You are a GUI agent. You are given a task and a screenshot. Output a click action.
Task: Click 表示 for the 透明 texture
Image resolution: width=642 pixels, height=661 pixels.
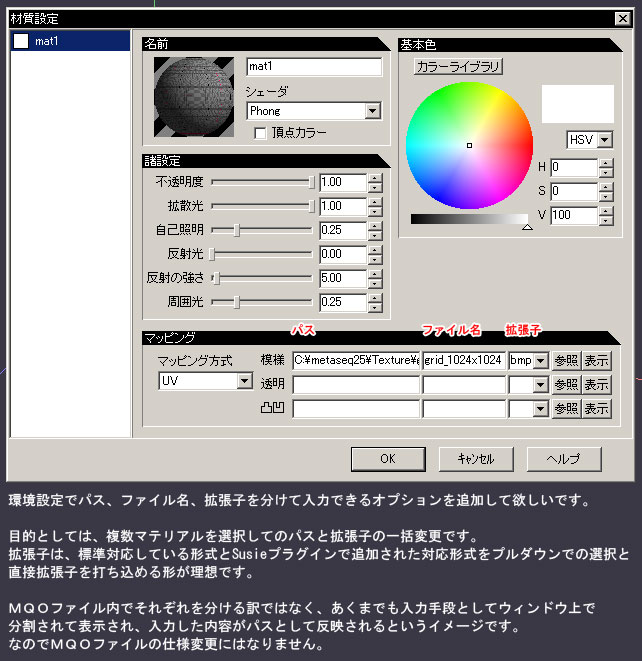(596, 384)
